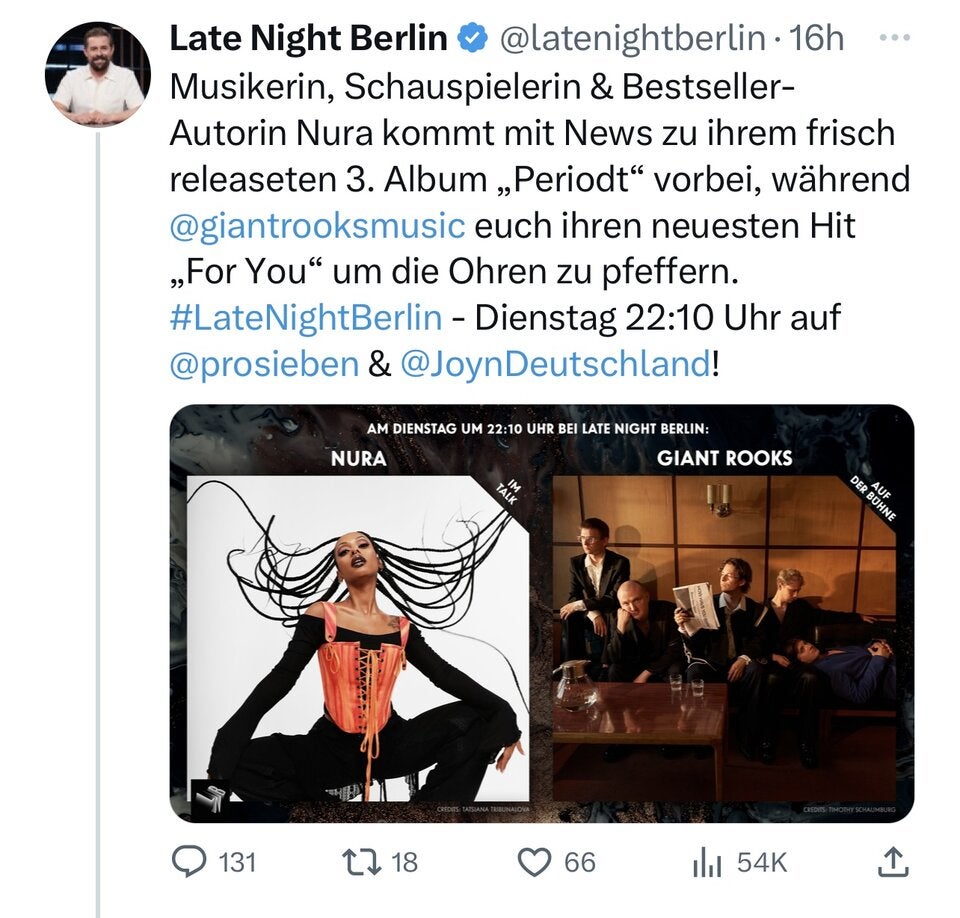
Task: Like the tweet with the heart icon
Action: tap(539, 860)
